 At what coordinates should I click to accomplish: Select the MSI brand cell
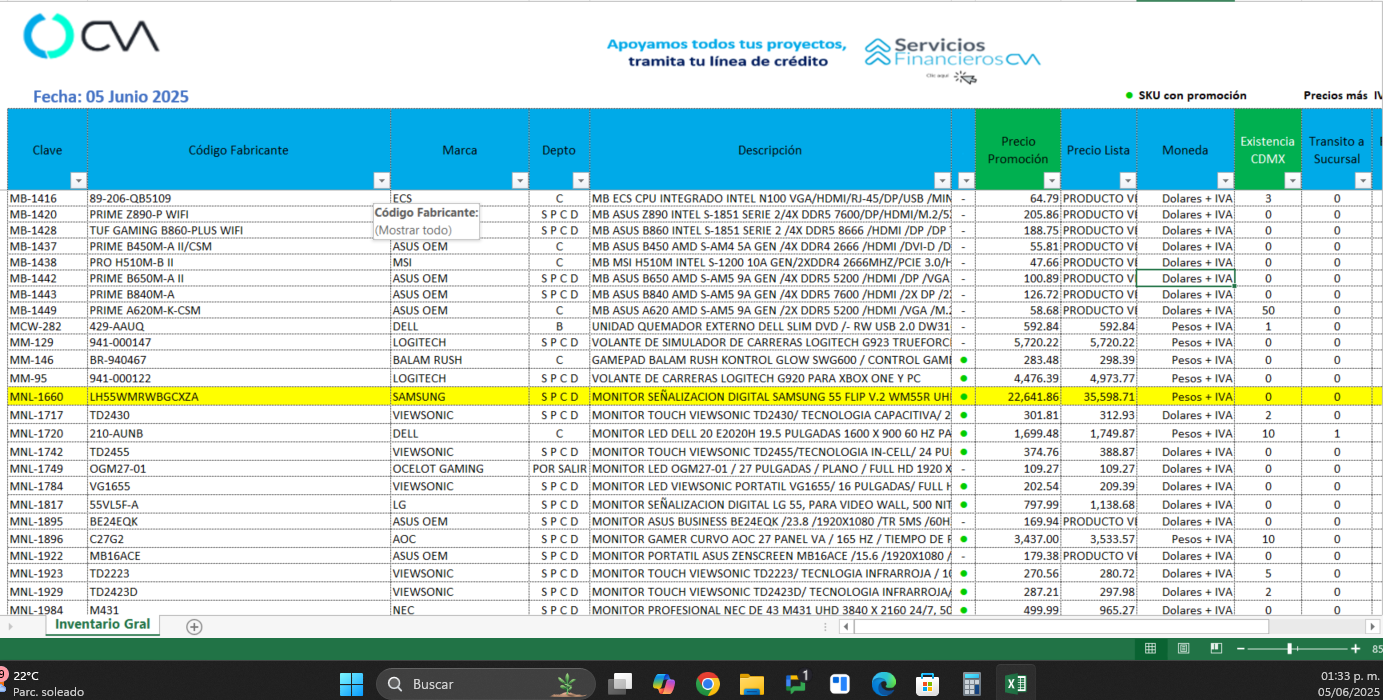pyautogui.click(x=460, y=262)
